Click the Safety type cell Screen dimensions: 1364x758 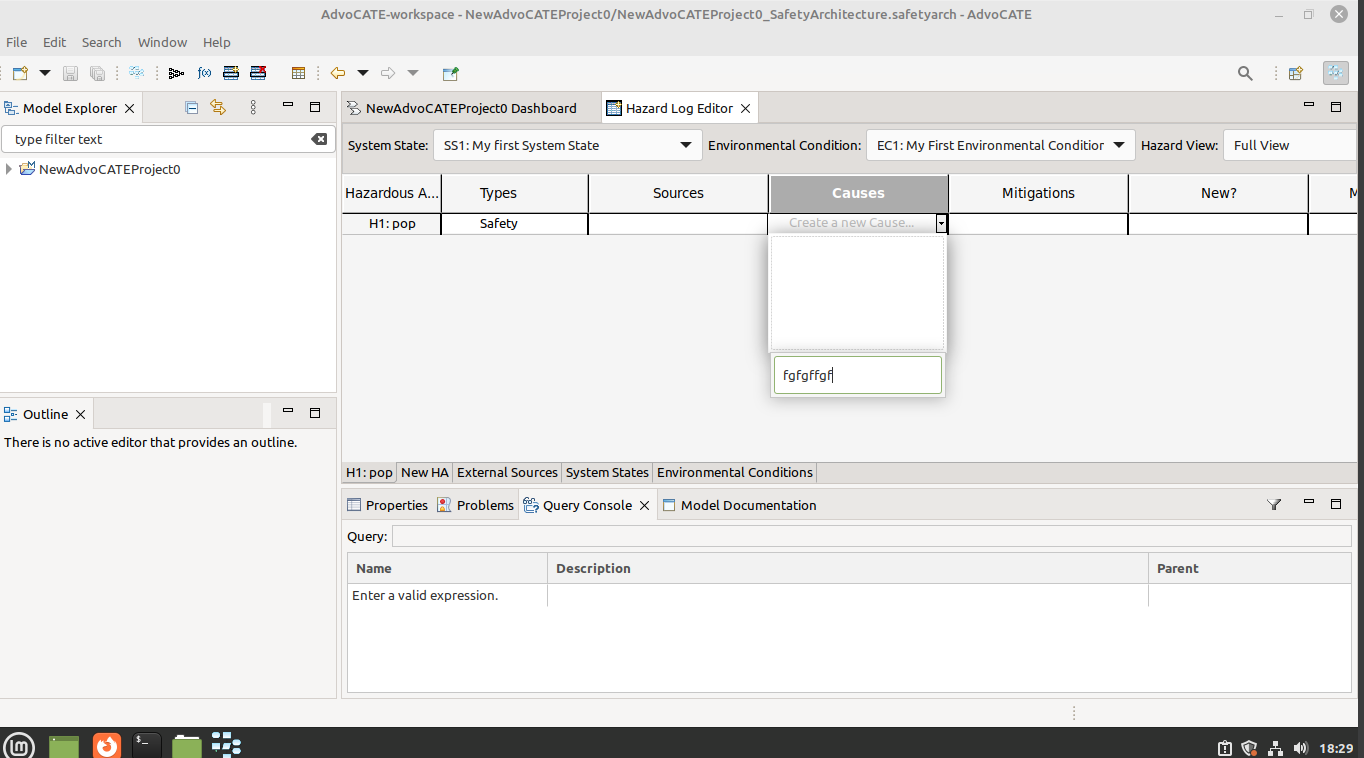click(514, 224)
